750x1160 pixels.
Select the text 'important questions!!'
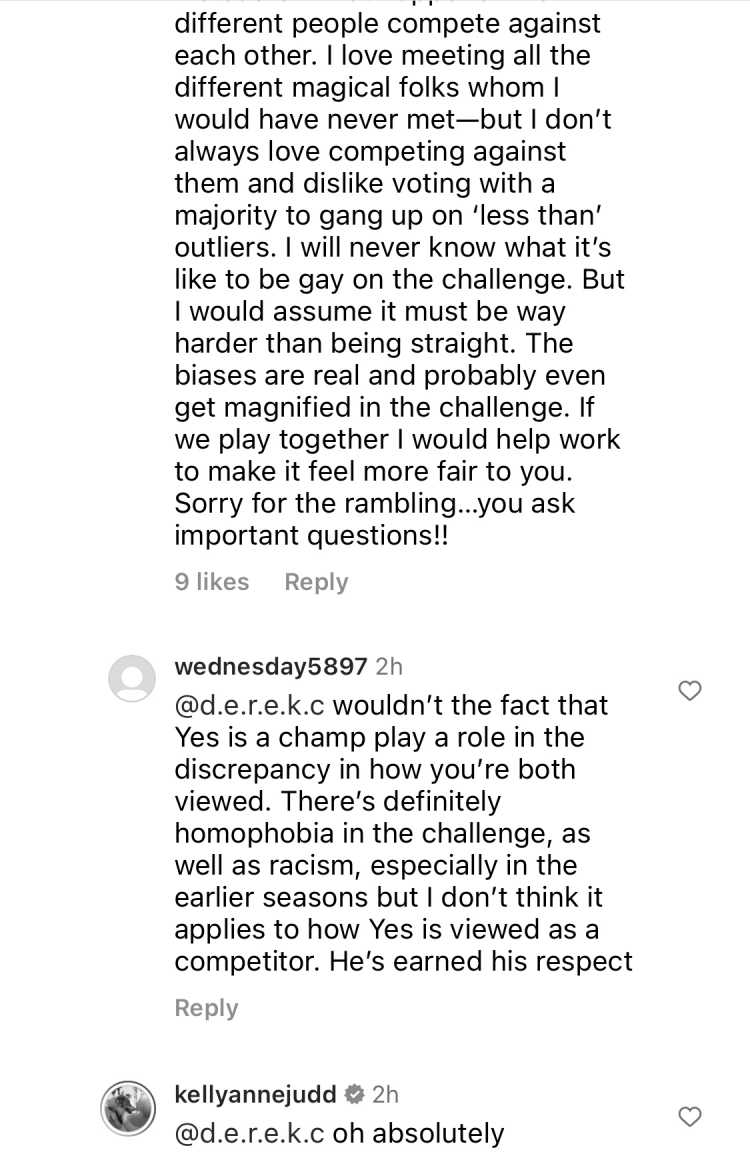tap(311, 536)
